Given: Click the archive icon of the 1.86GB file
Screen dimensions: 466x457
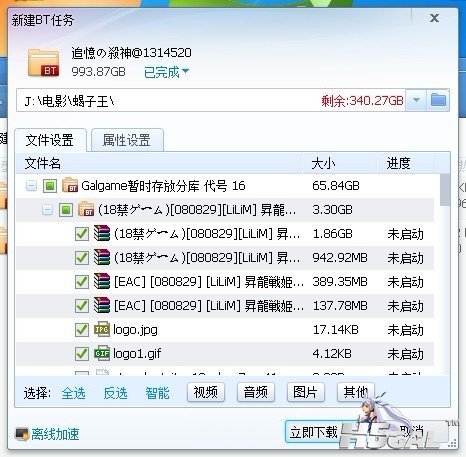Looking at the screenshot, I should tap(102, 233).
